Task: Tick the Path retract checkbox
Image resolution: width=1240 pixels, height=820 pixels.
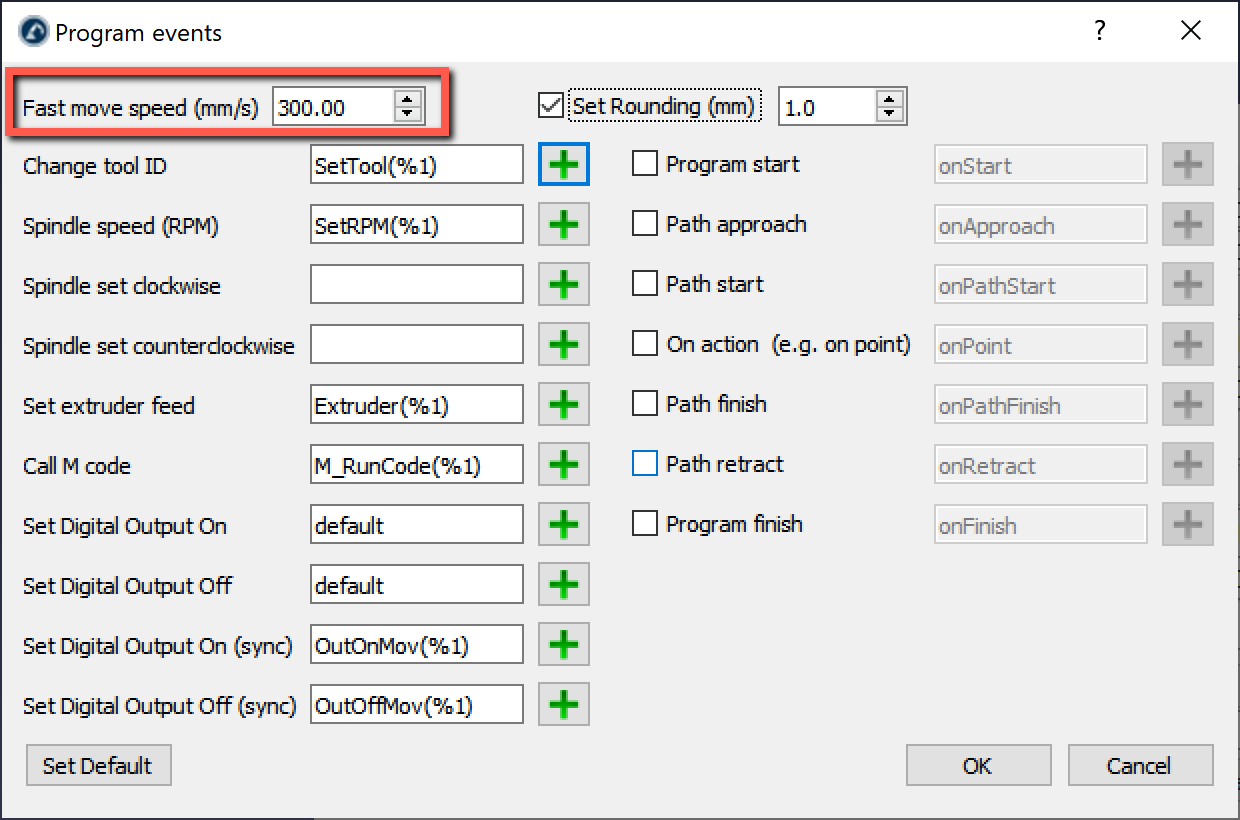Action: (x=645, y=464)
